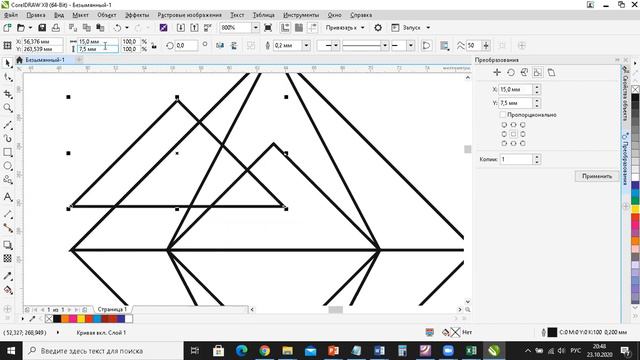Open the Эффекты menu
Screen dimensions: 640x360
(137, 15)
